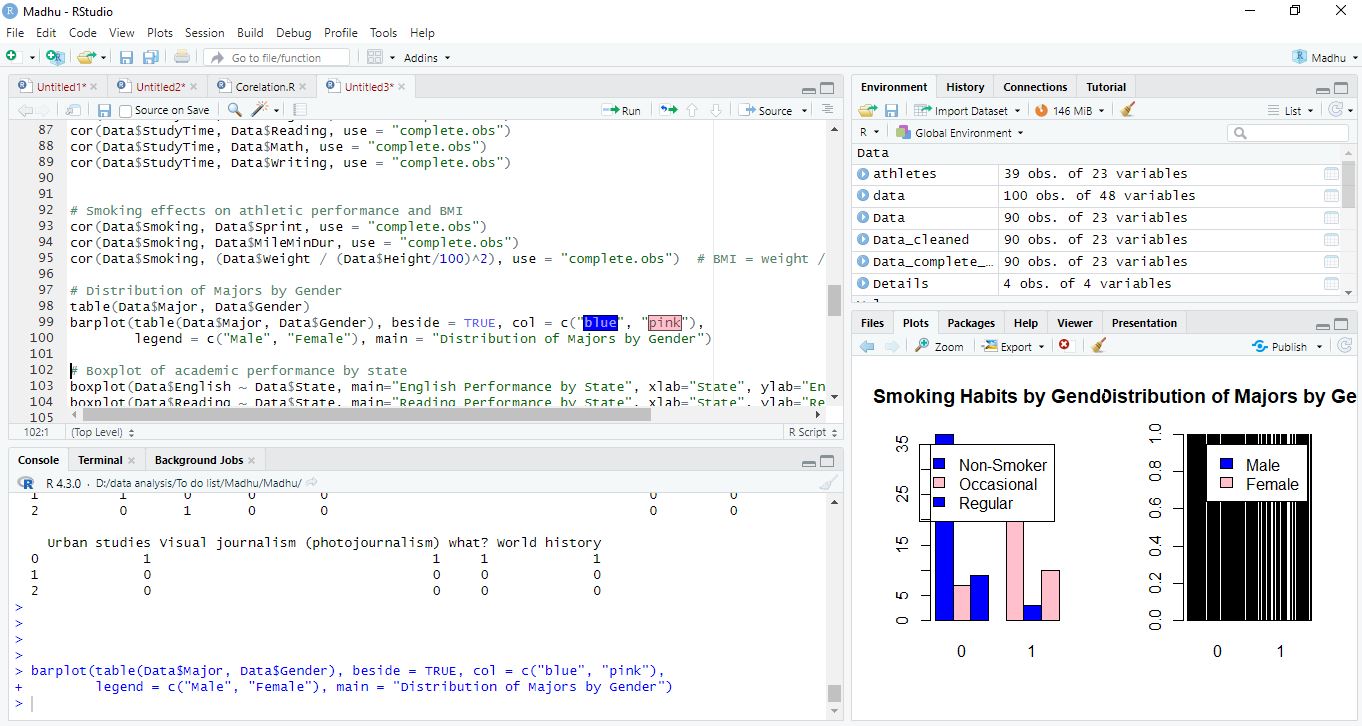This screenshot has width=1362, height=726.
Task: Open an existing file folder icon
Action: click(86, 57)
